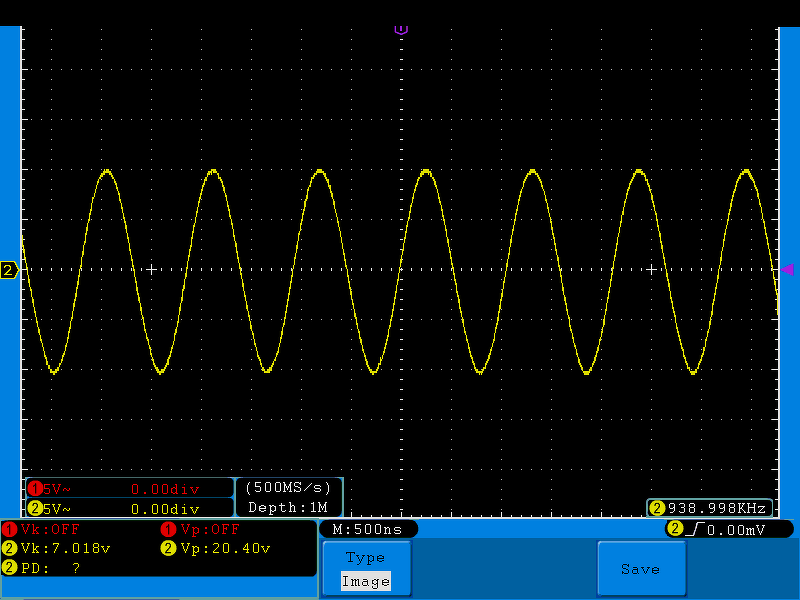Click the rising edge trigger symbol
800x600 pixels.
(x=695, y=529)
